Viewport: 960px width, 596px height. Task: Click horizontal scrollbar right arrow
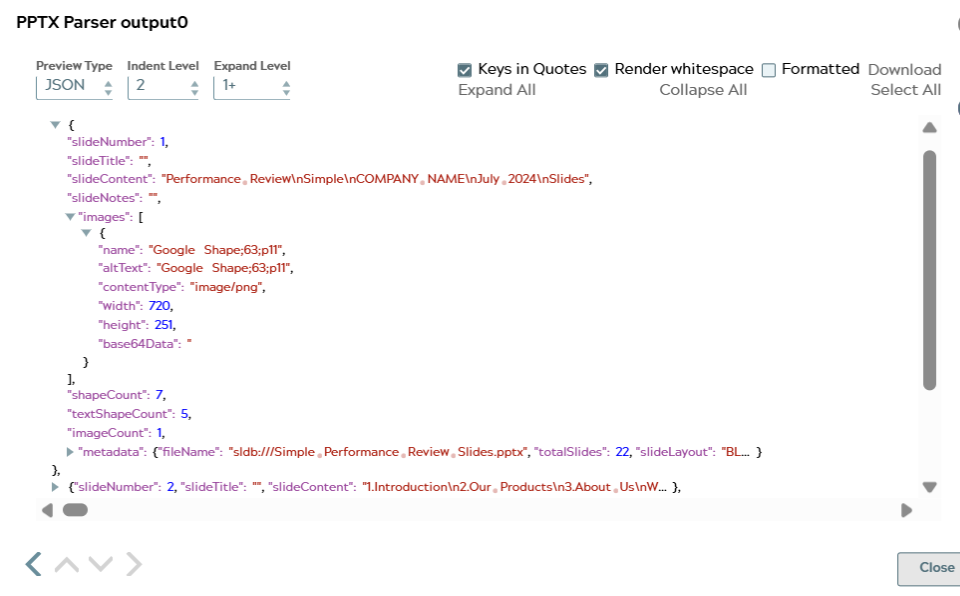tap(907, 510)
